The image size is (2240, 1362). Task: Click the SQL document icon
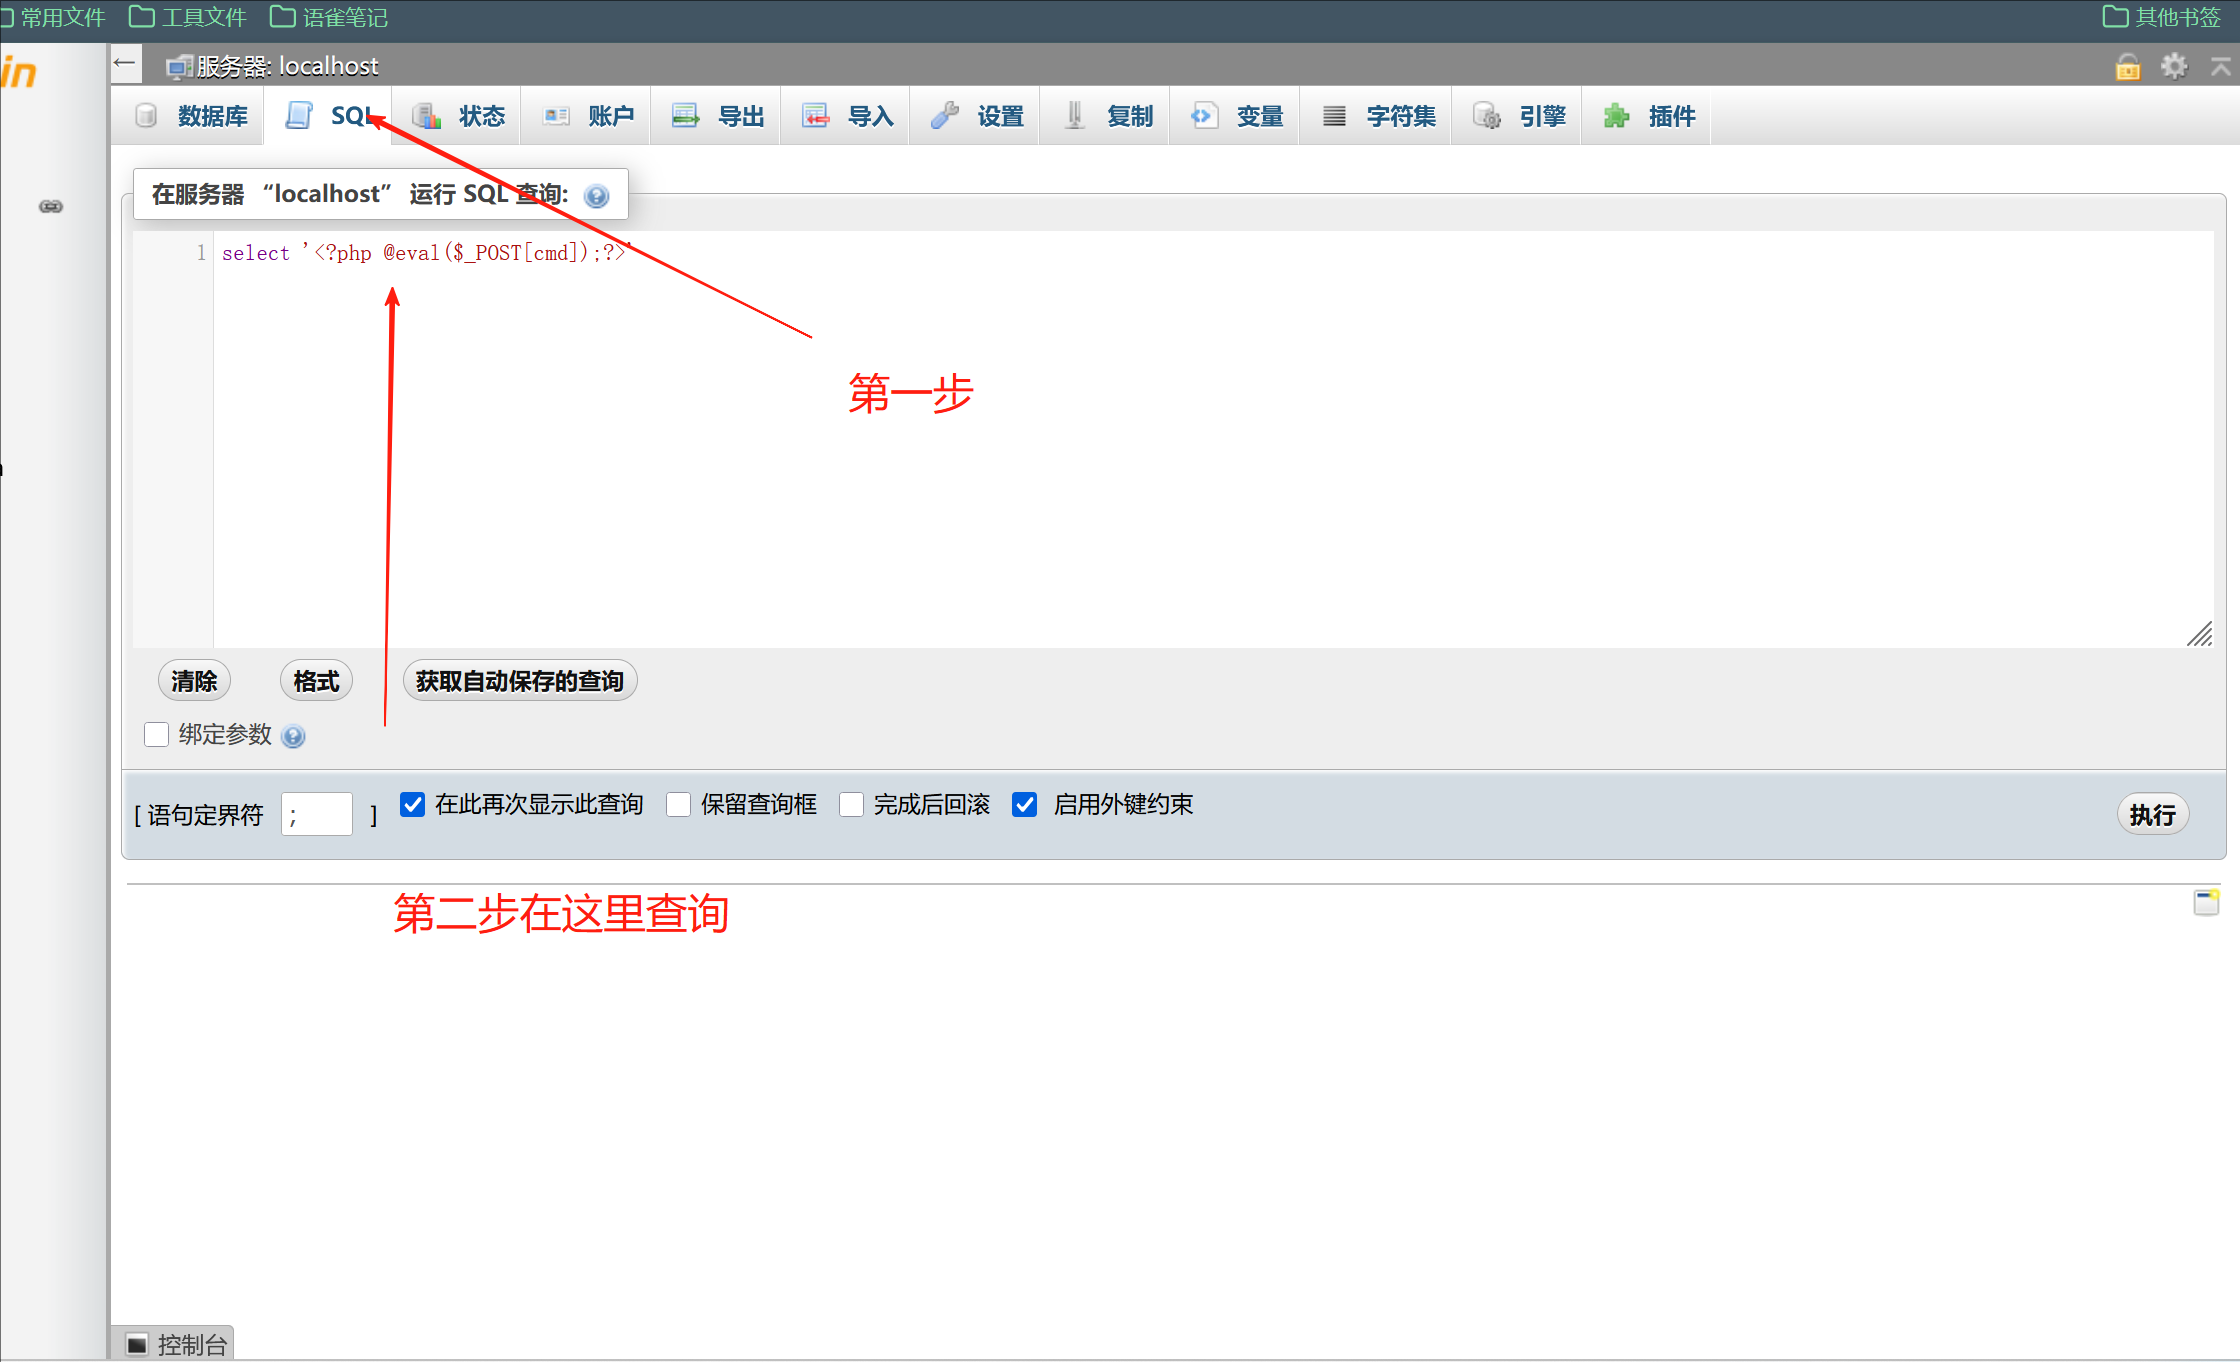299,115
